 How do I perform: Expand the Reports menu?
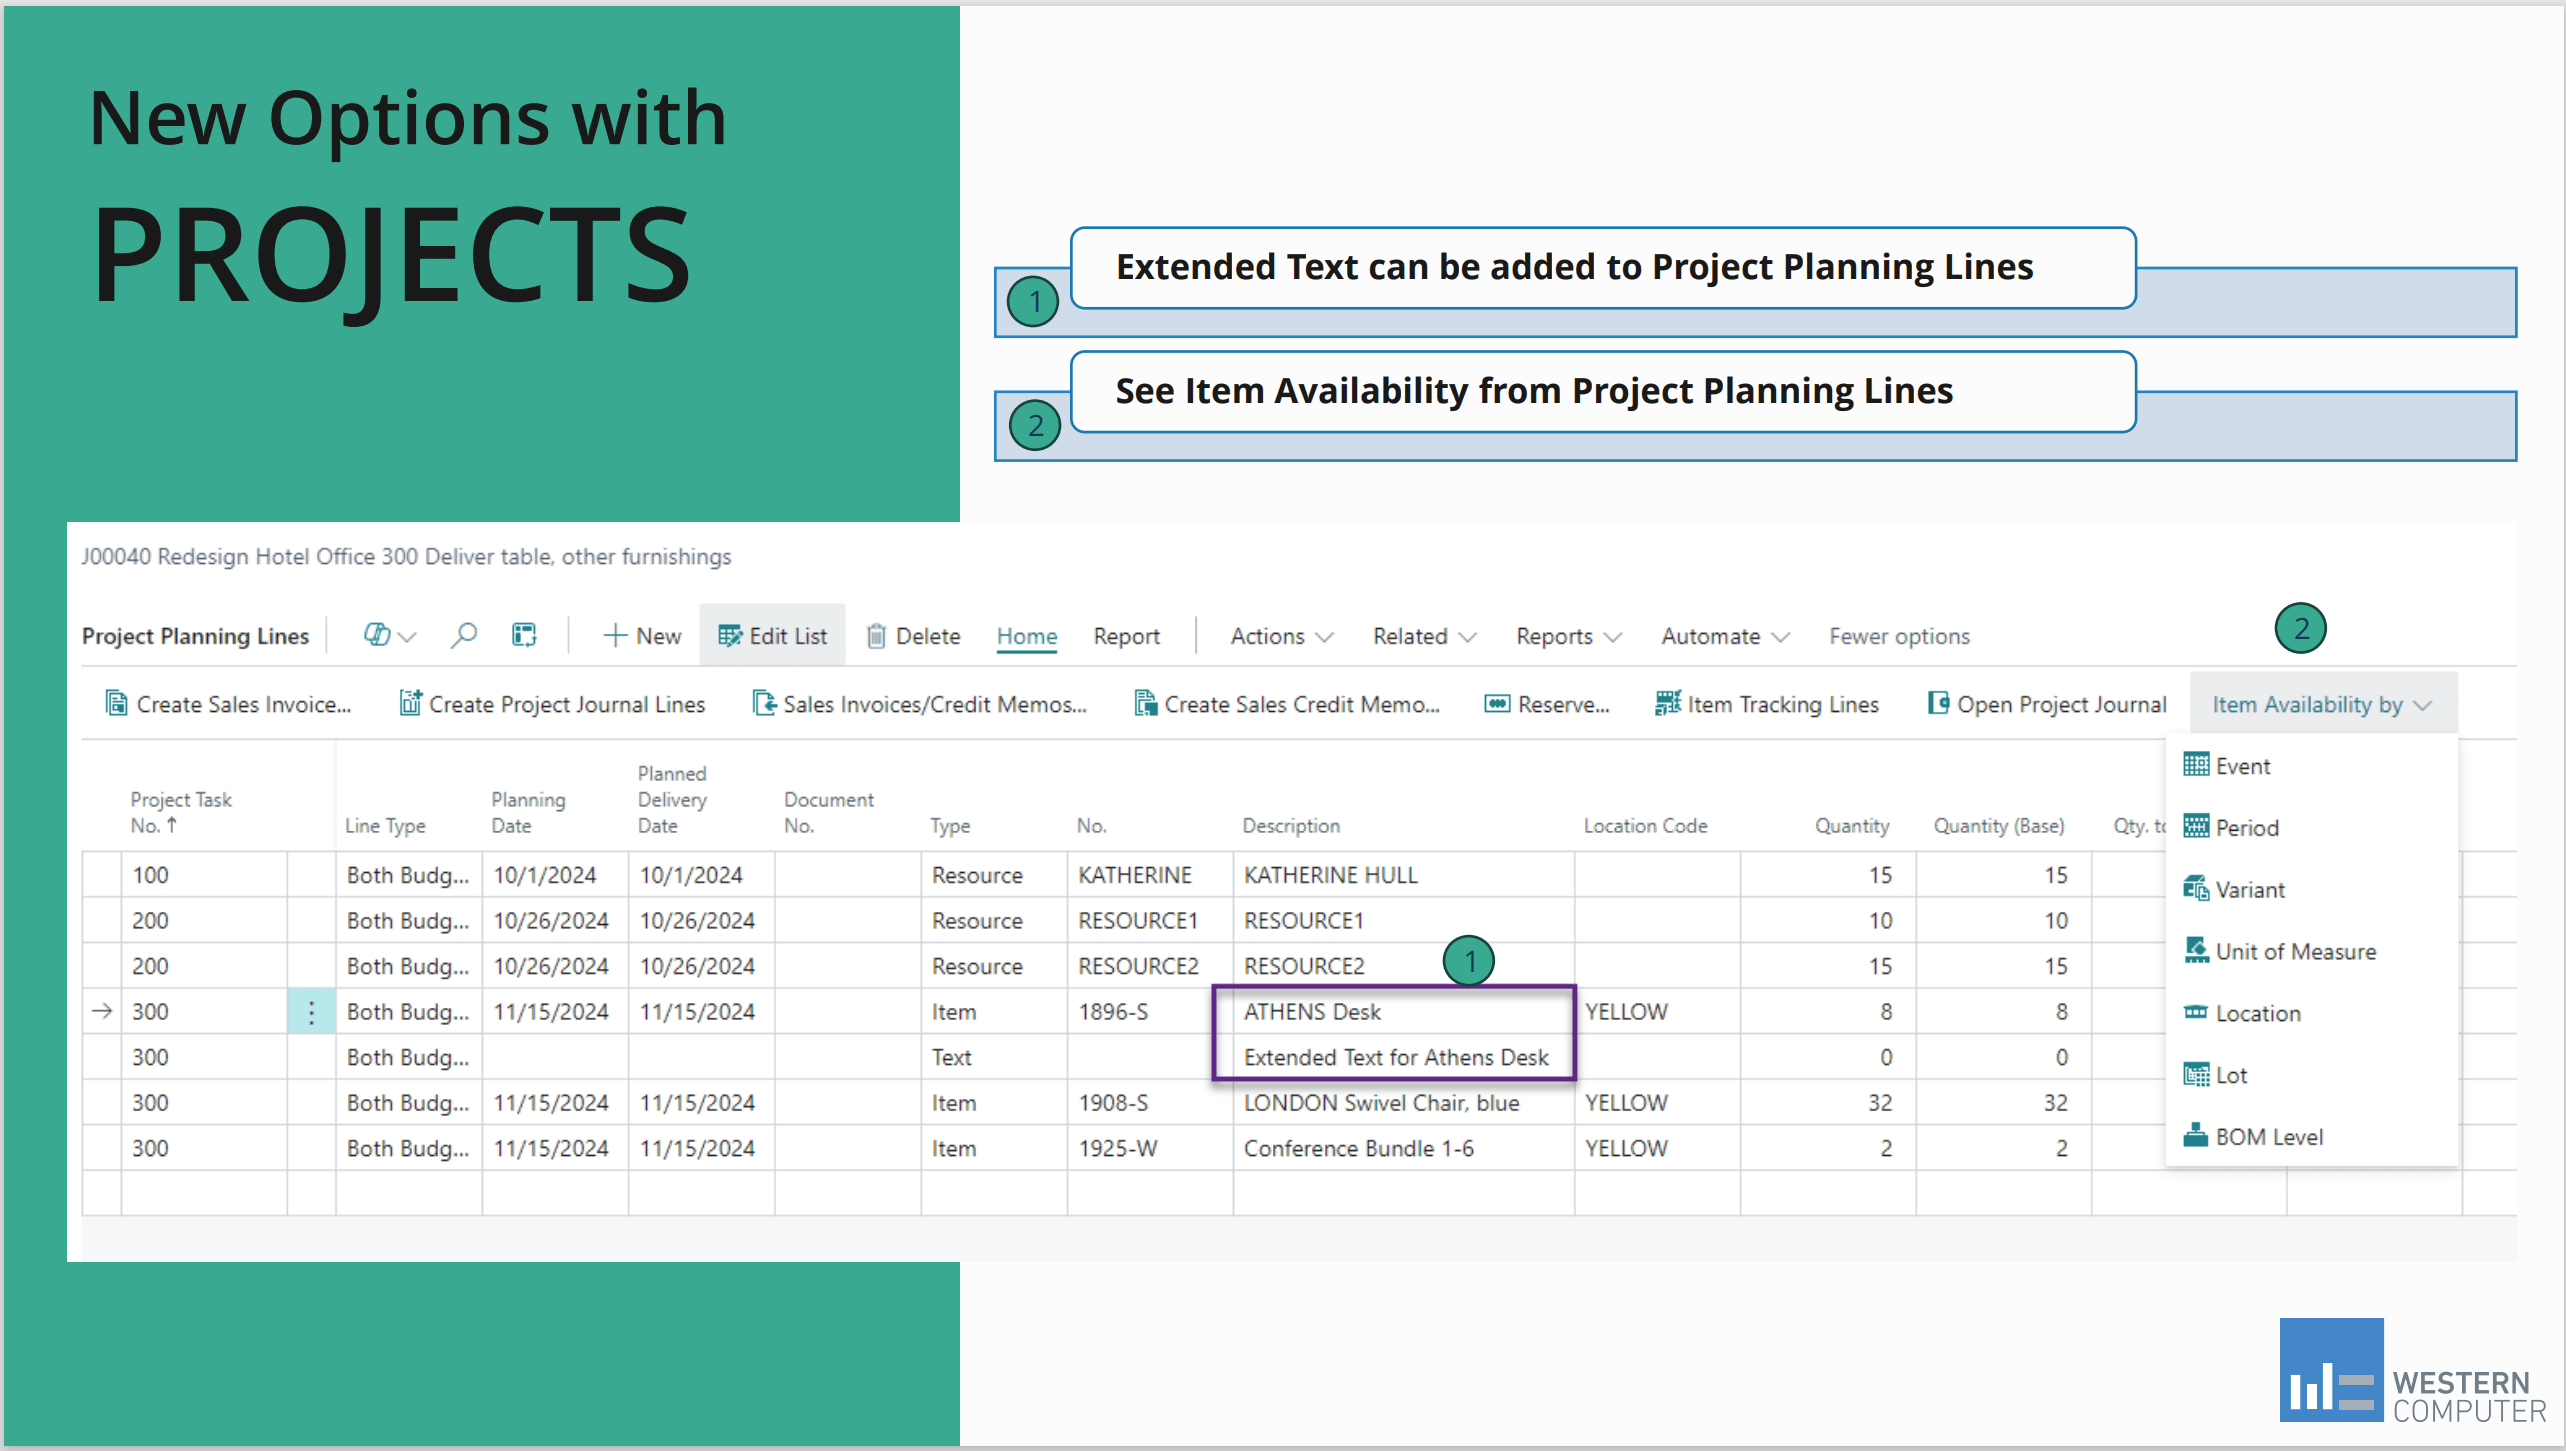tap(1568, 636)
